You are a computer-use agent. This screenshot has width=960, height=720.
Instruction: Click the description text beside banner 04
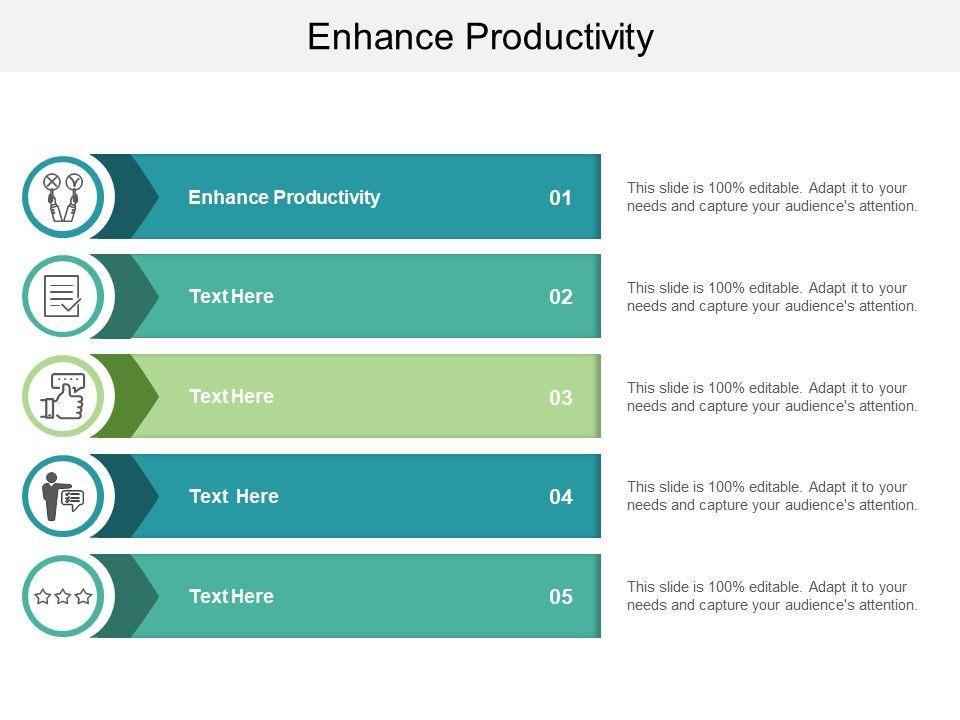coord(772,496)
